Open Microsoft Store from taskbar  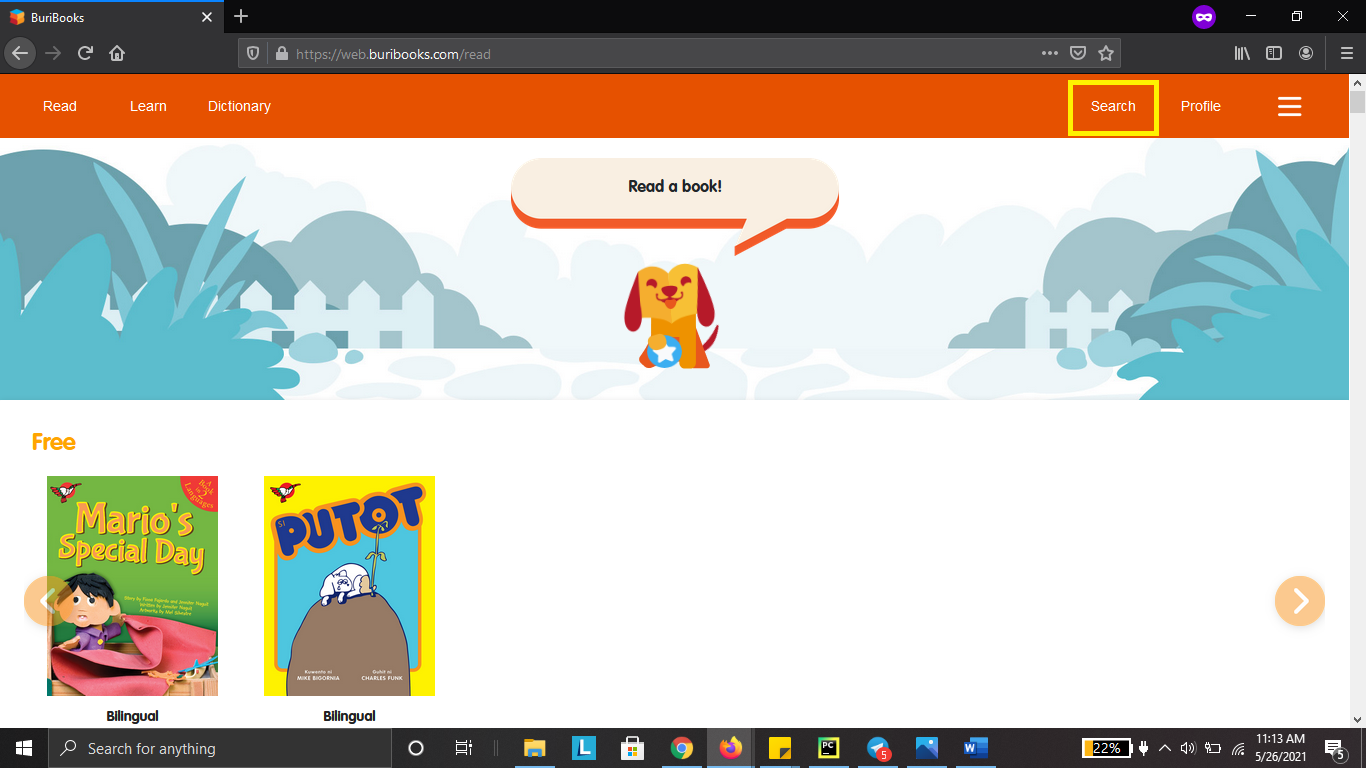pyautogui.click(x=632, y=748)
